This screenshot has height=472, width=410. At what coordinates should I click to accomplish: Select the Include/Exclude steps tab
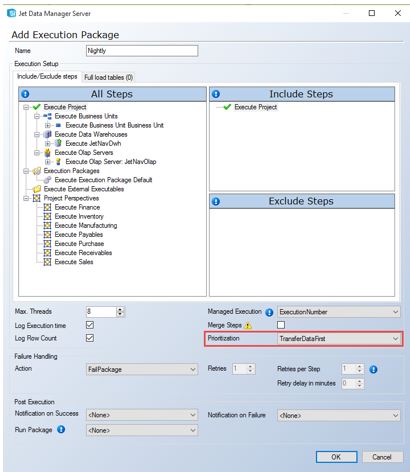[x=47, y=76]
